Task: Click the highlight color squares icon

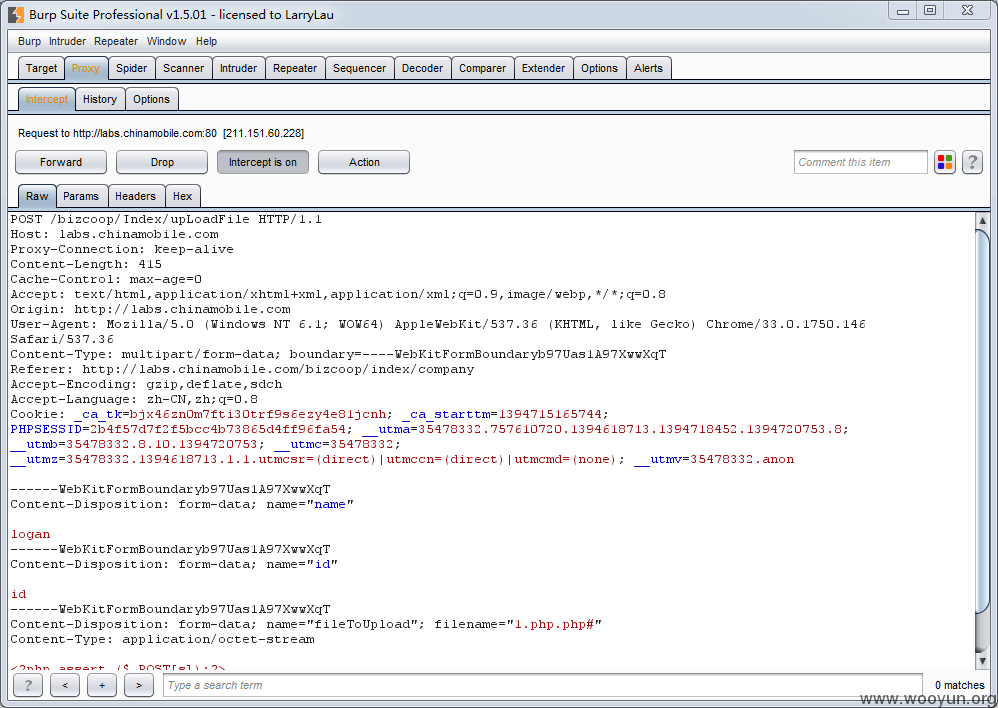Action: click(x=945, y=162)
